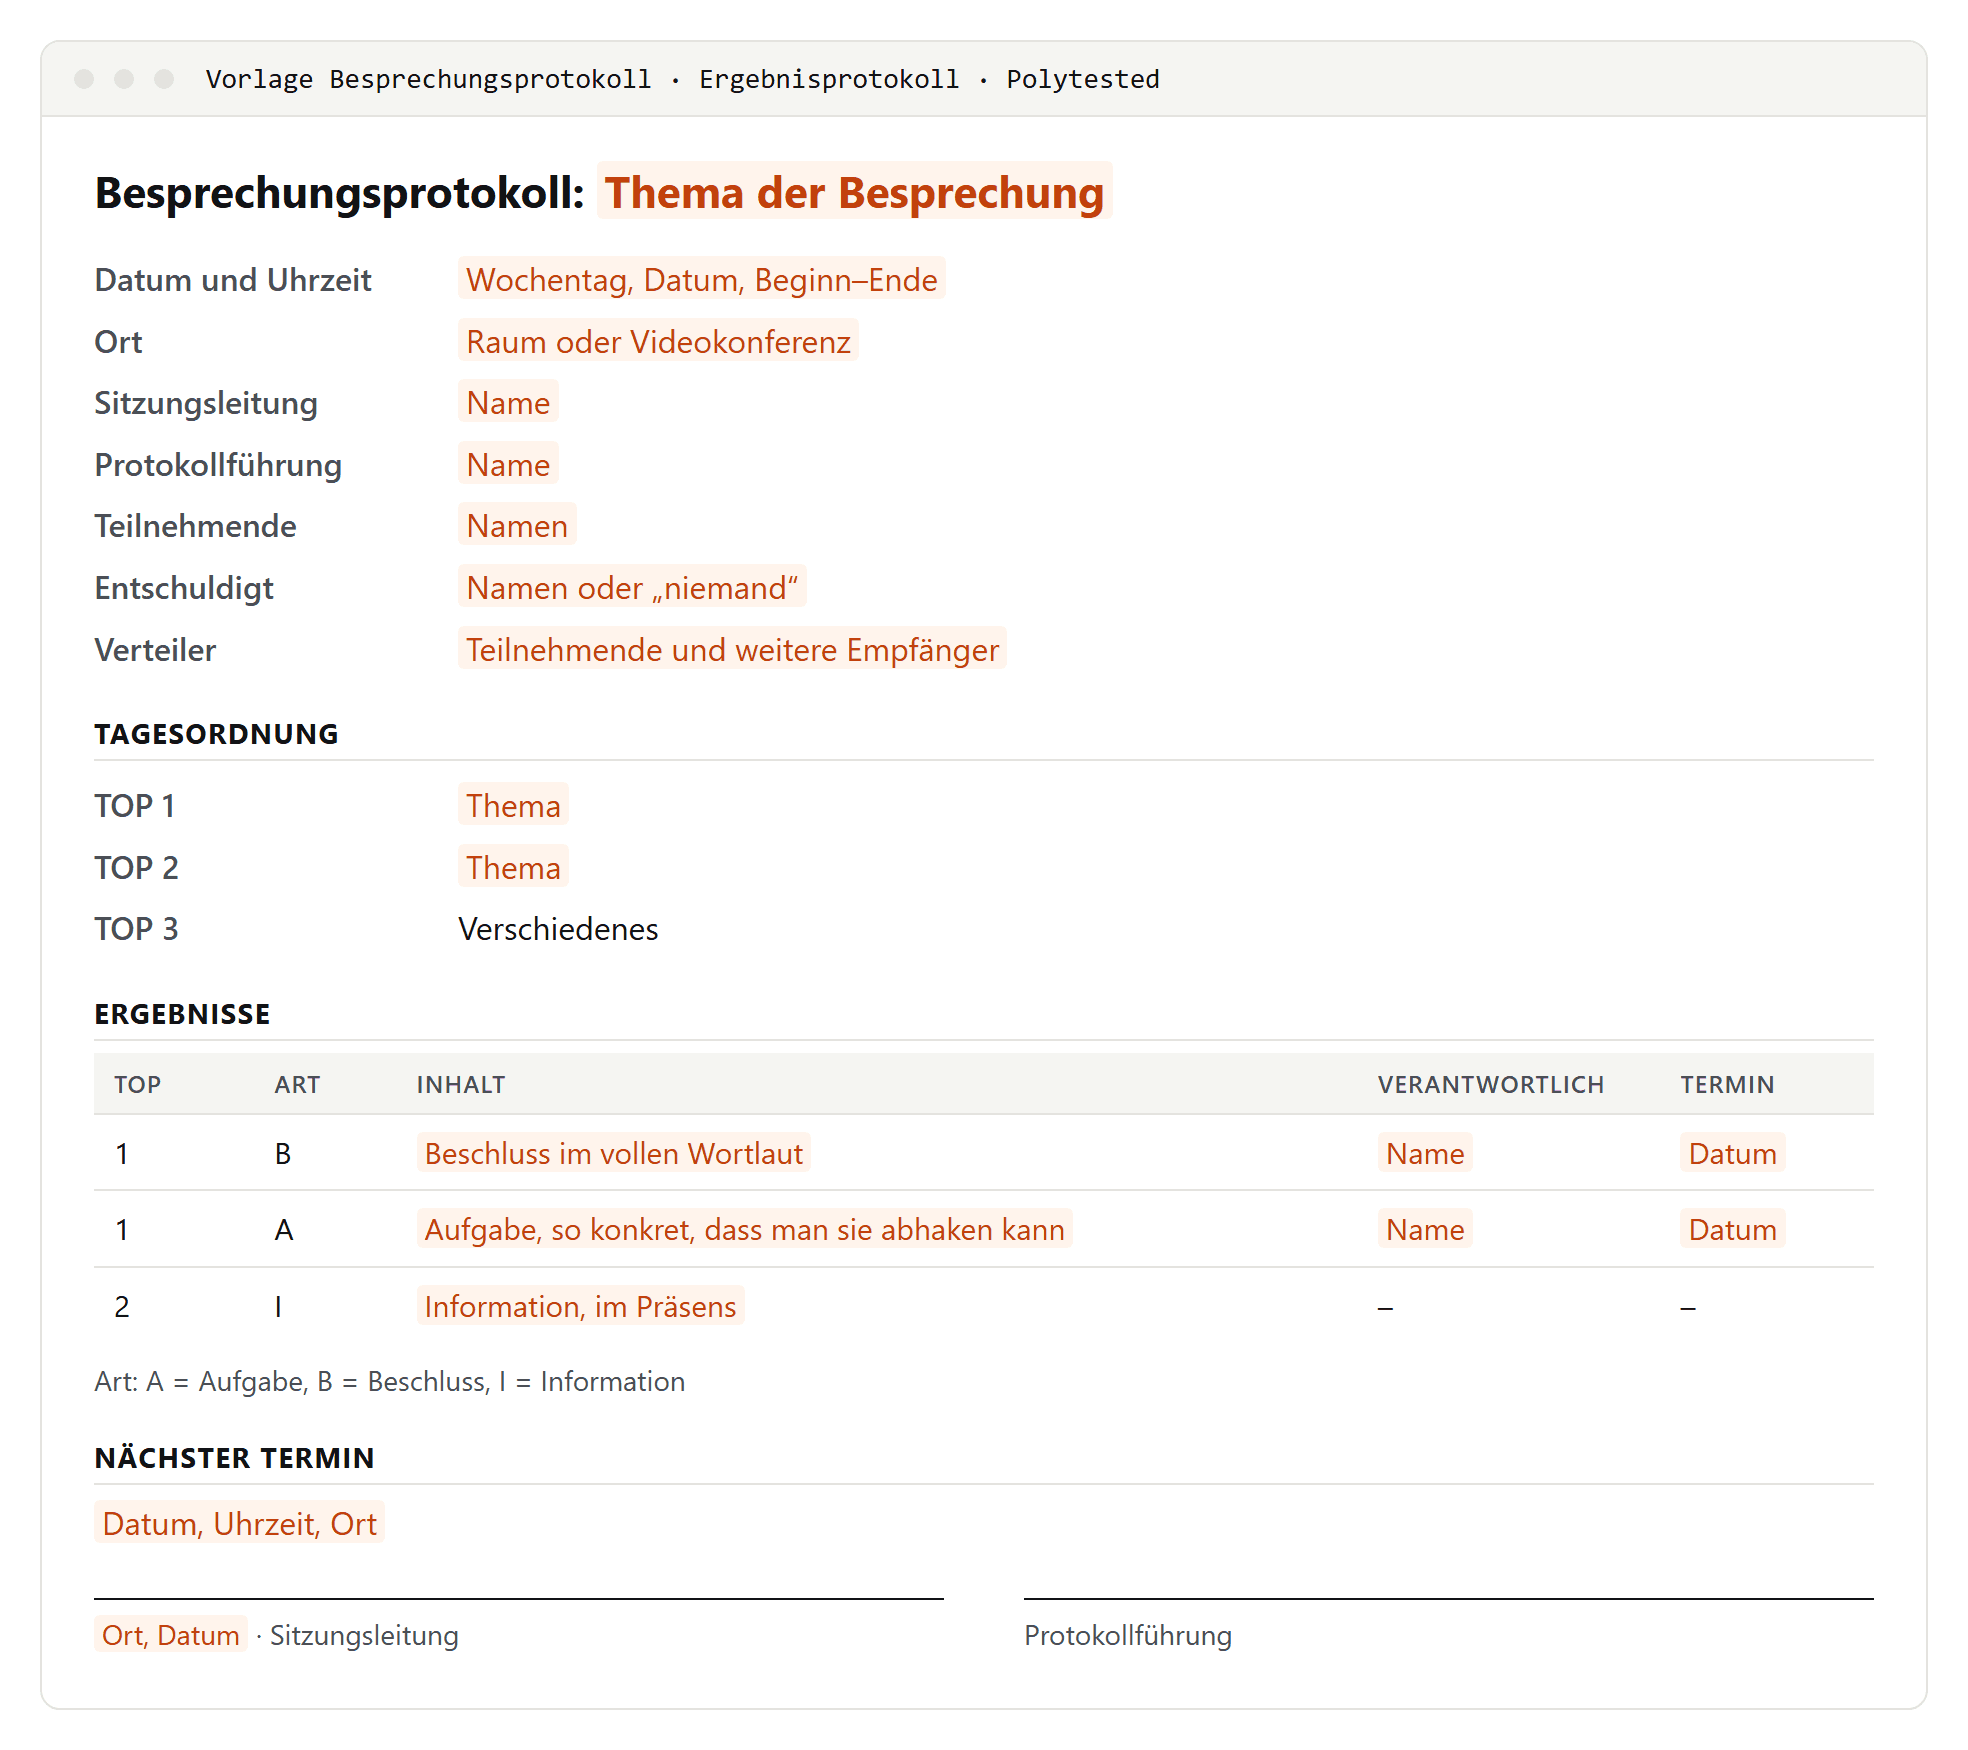Click Name in the Aufgabe row

click(x=1425, y=1229)
